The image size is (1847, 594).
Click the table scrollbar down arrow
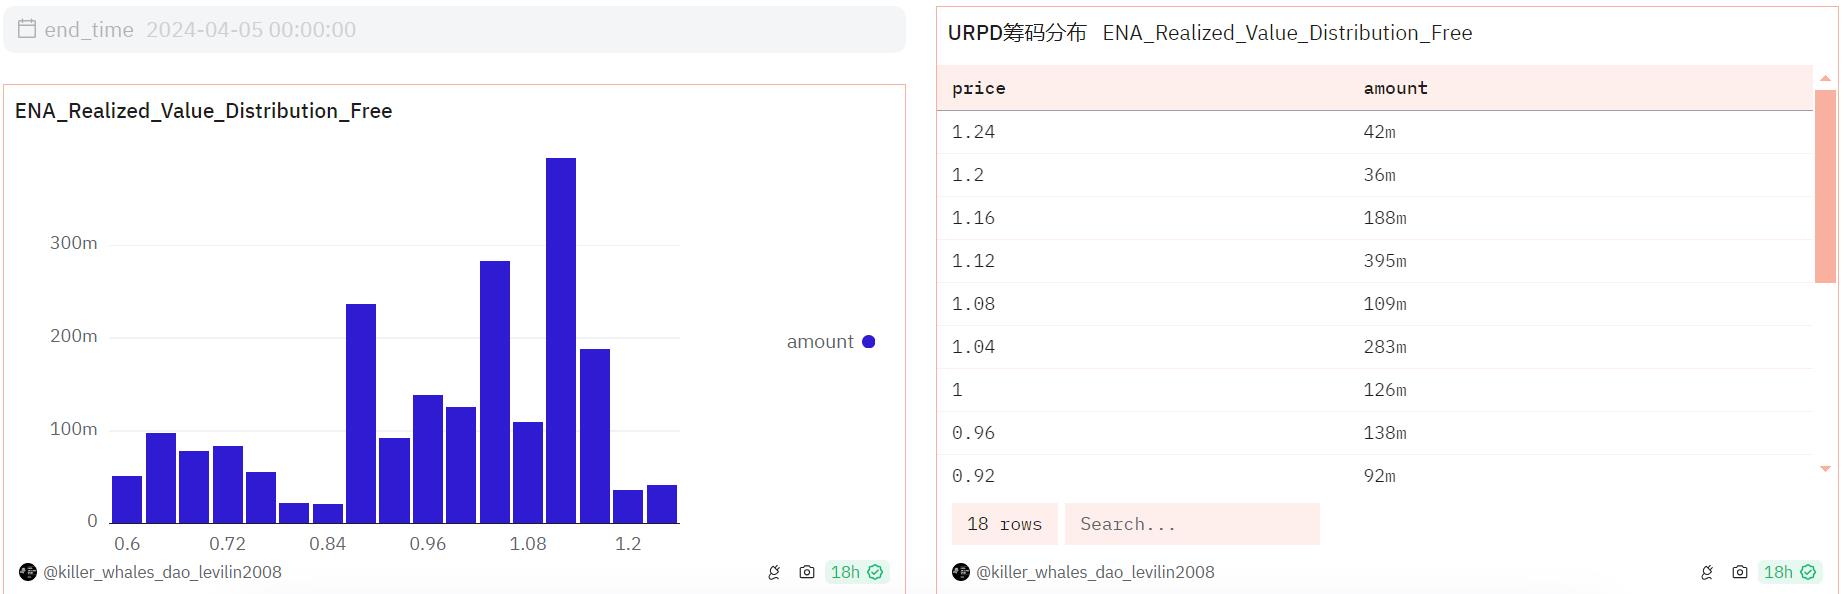pos(1825,468)
